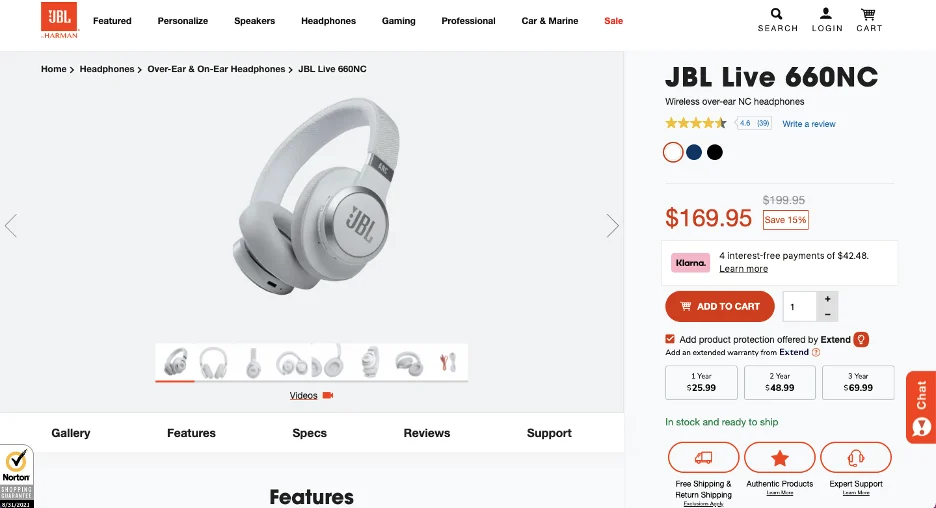Click the Norton Shopping Guarantee badge
This screenshot has height=508, width=936.
pos(16,476)
